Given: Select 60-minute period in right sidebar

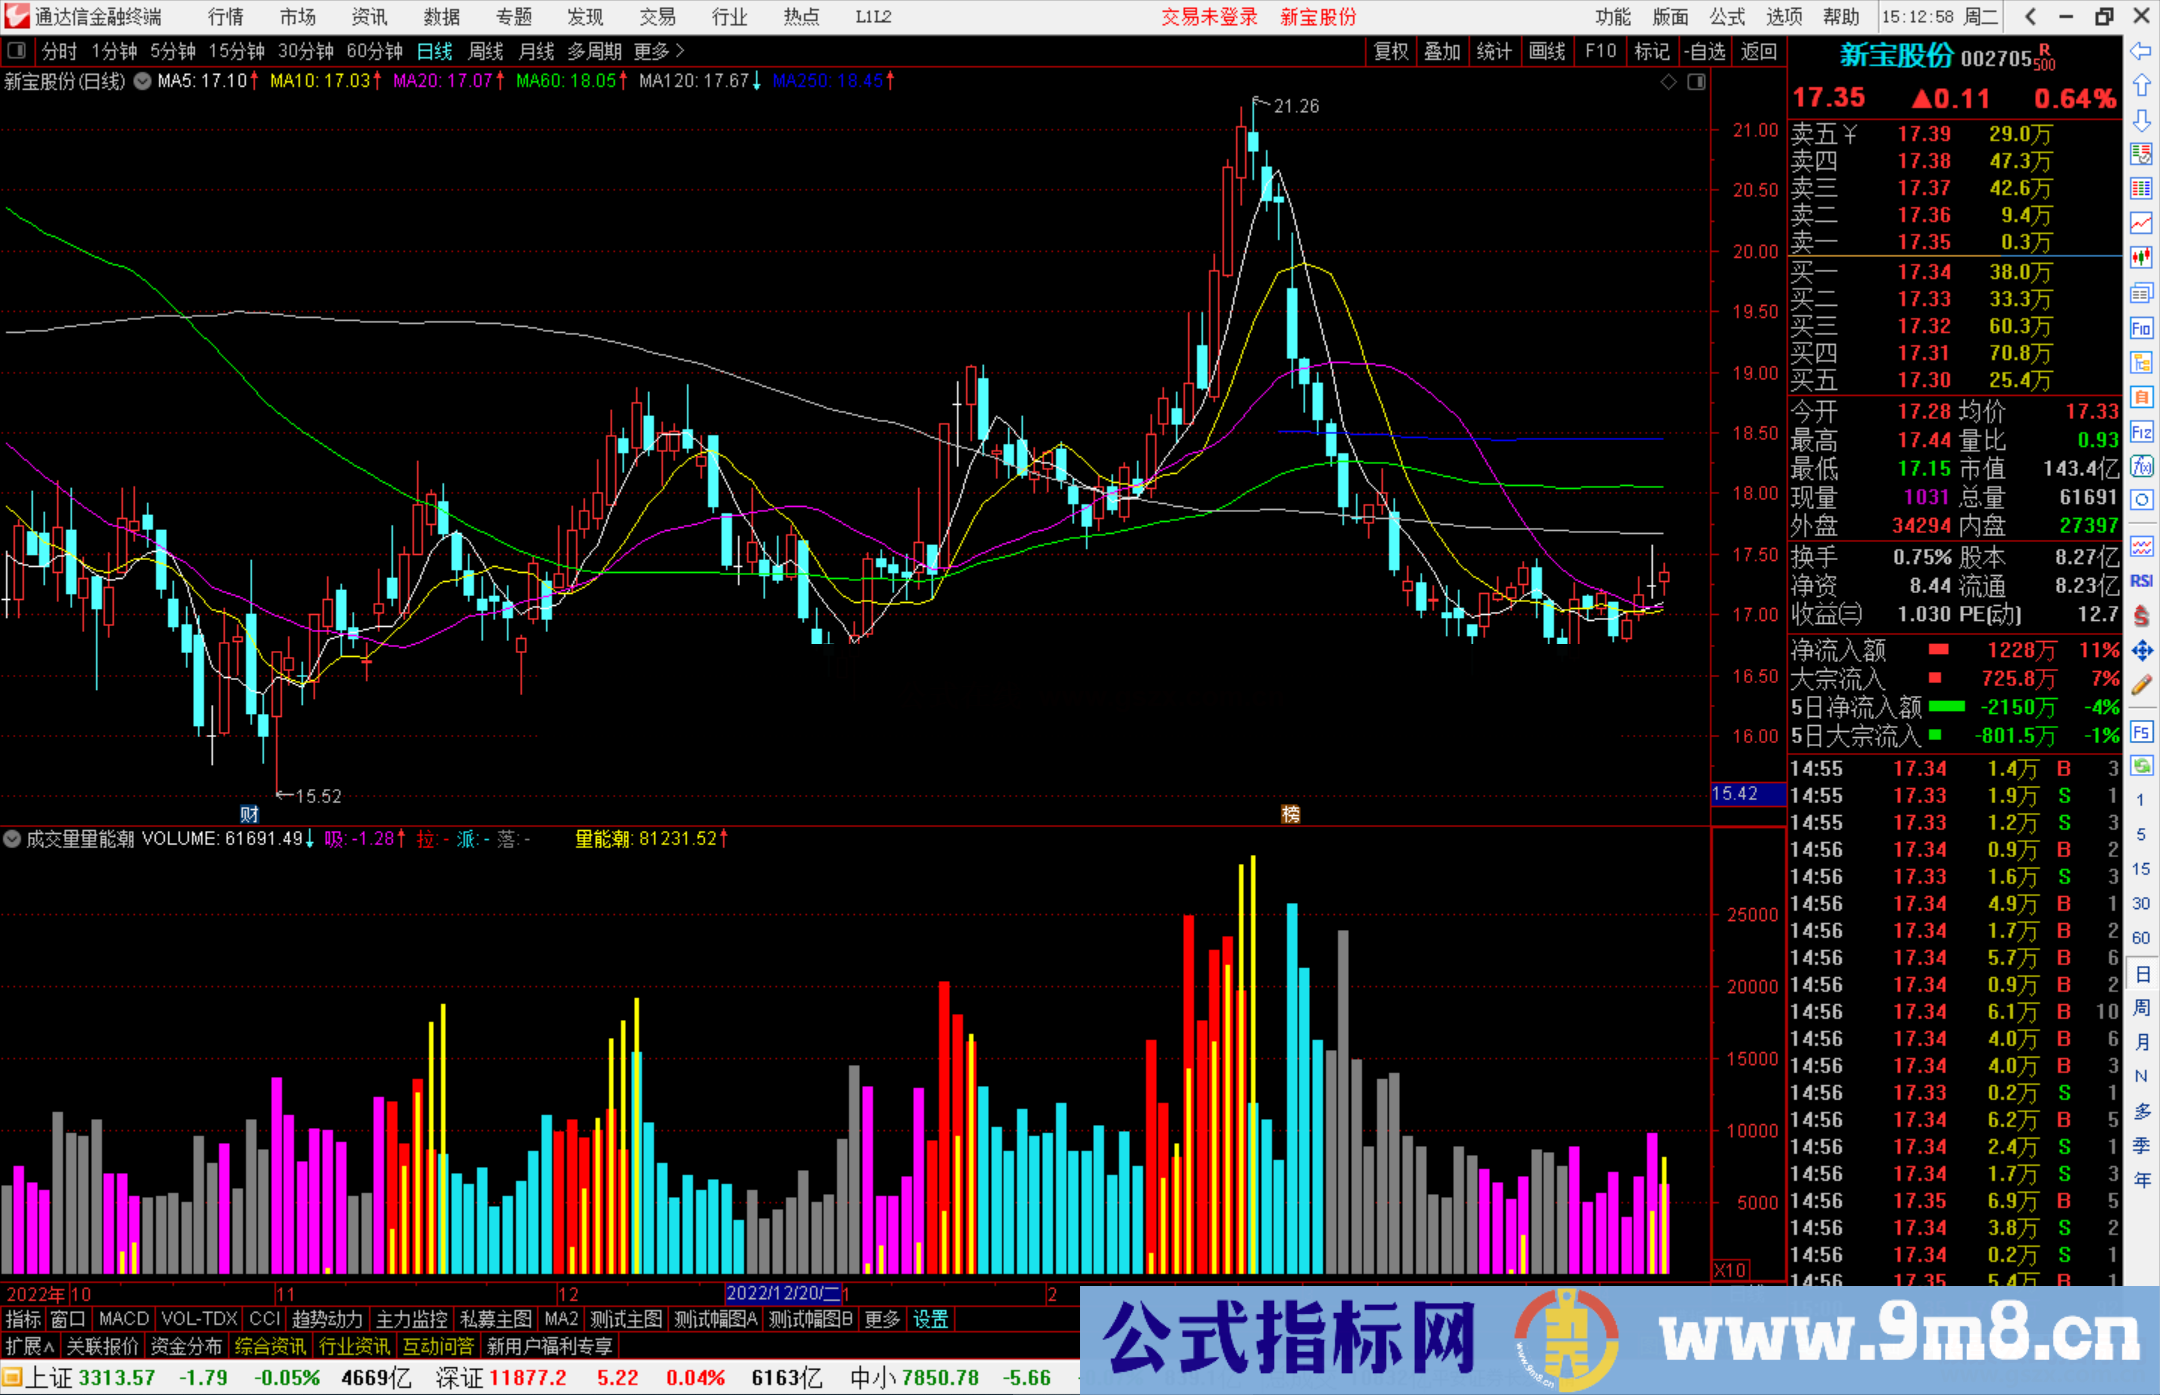Looking at the screenshot, I should click(x=2141, y=938).
